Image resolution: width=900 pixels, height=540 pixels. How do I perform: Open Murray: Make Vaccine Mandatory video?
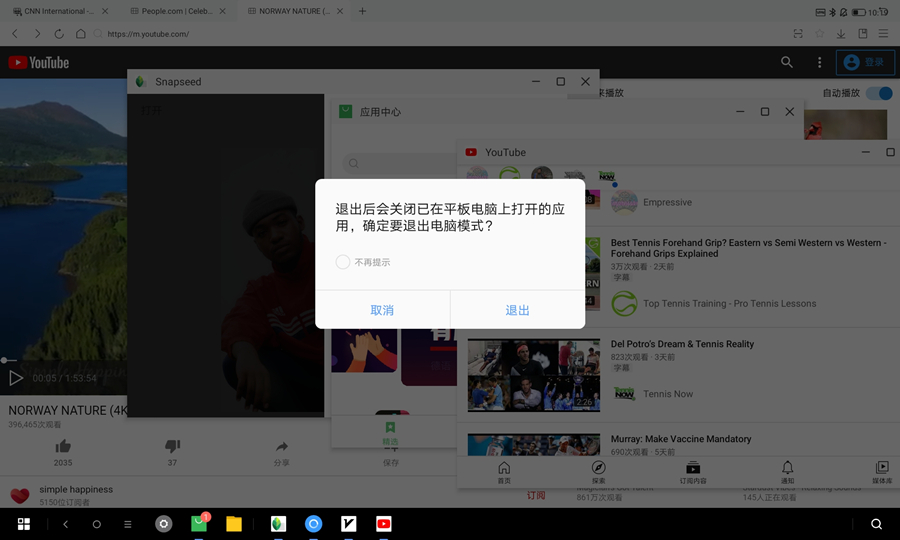tap(681, 439)
